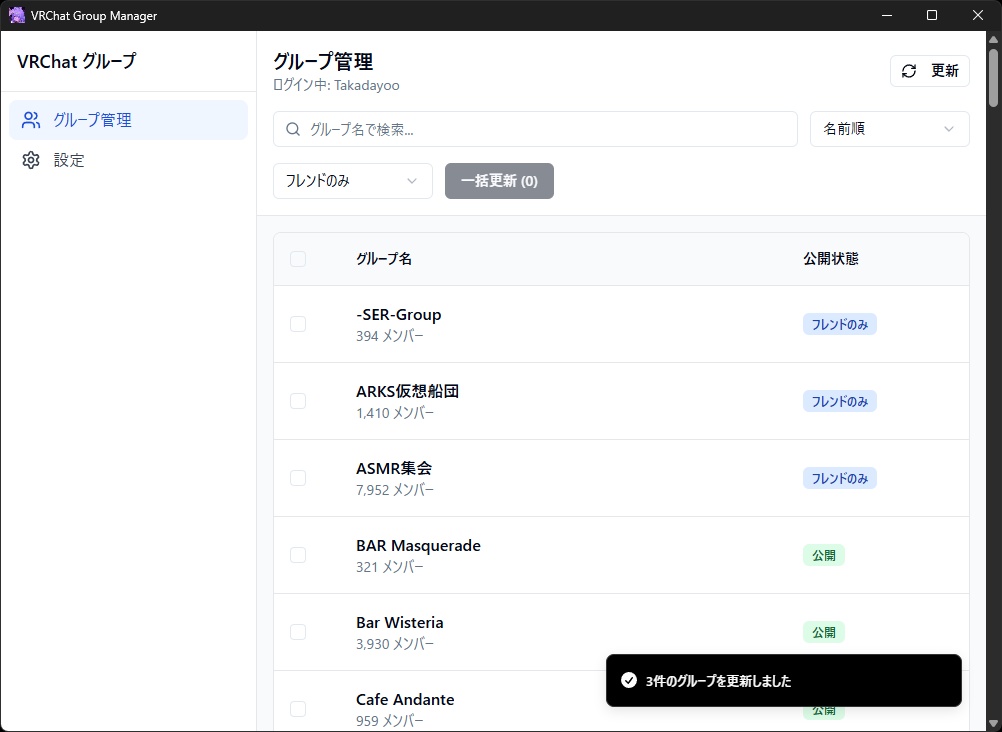The image size is (1002, 732).
Task: Click the 公開 badge for BAR Masquerade
Action: pos(823,555)
